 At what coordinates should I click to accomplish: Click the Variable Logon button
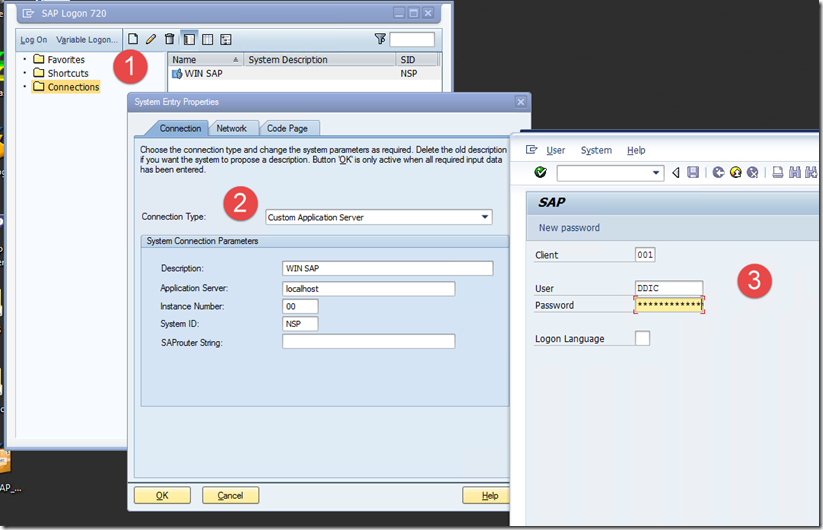pos(86,40)
